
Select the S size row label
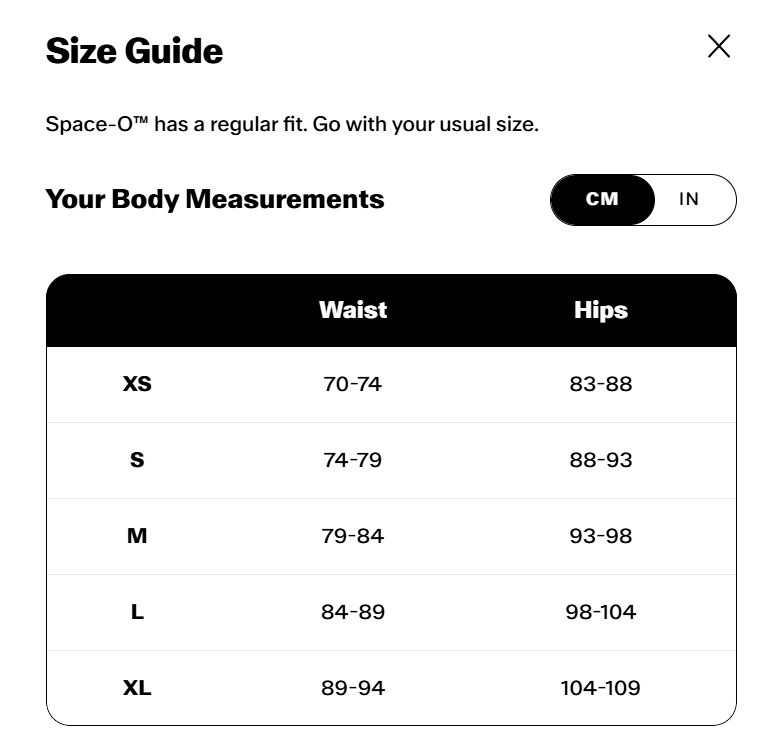(x=137, y=459)
